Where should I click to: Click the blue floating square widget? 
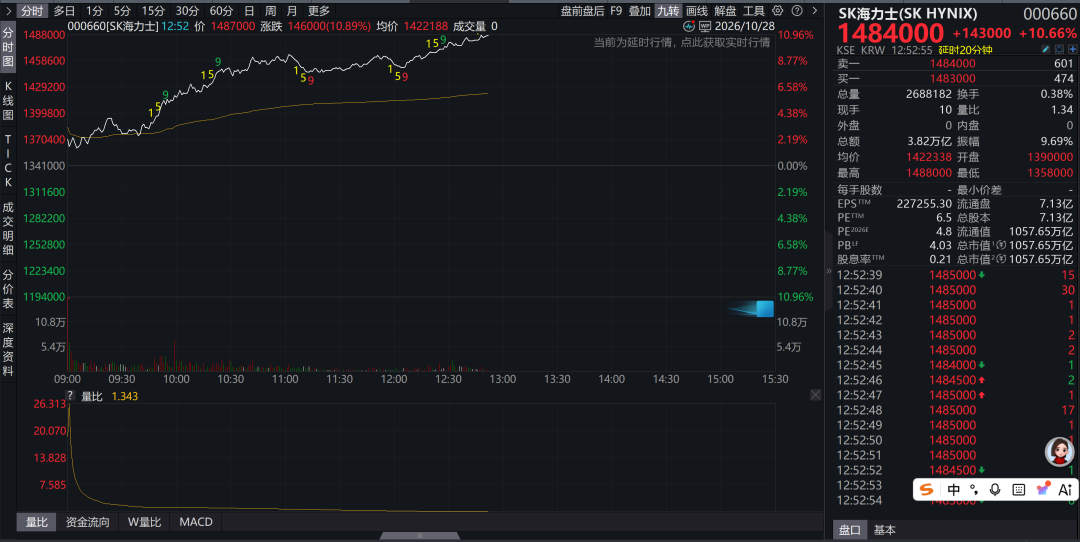765,308
